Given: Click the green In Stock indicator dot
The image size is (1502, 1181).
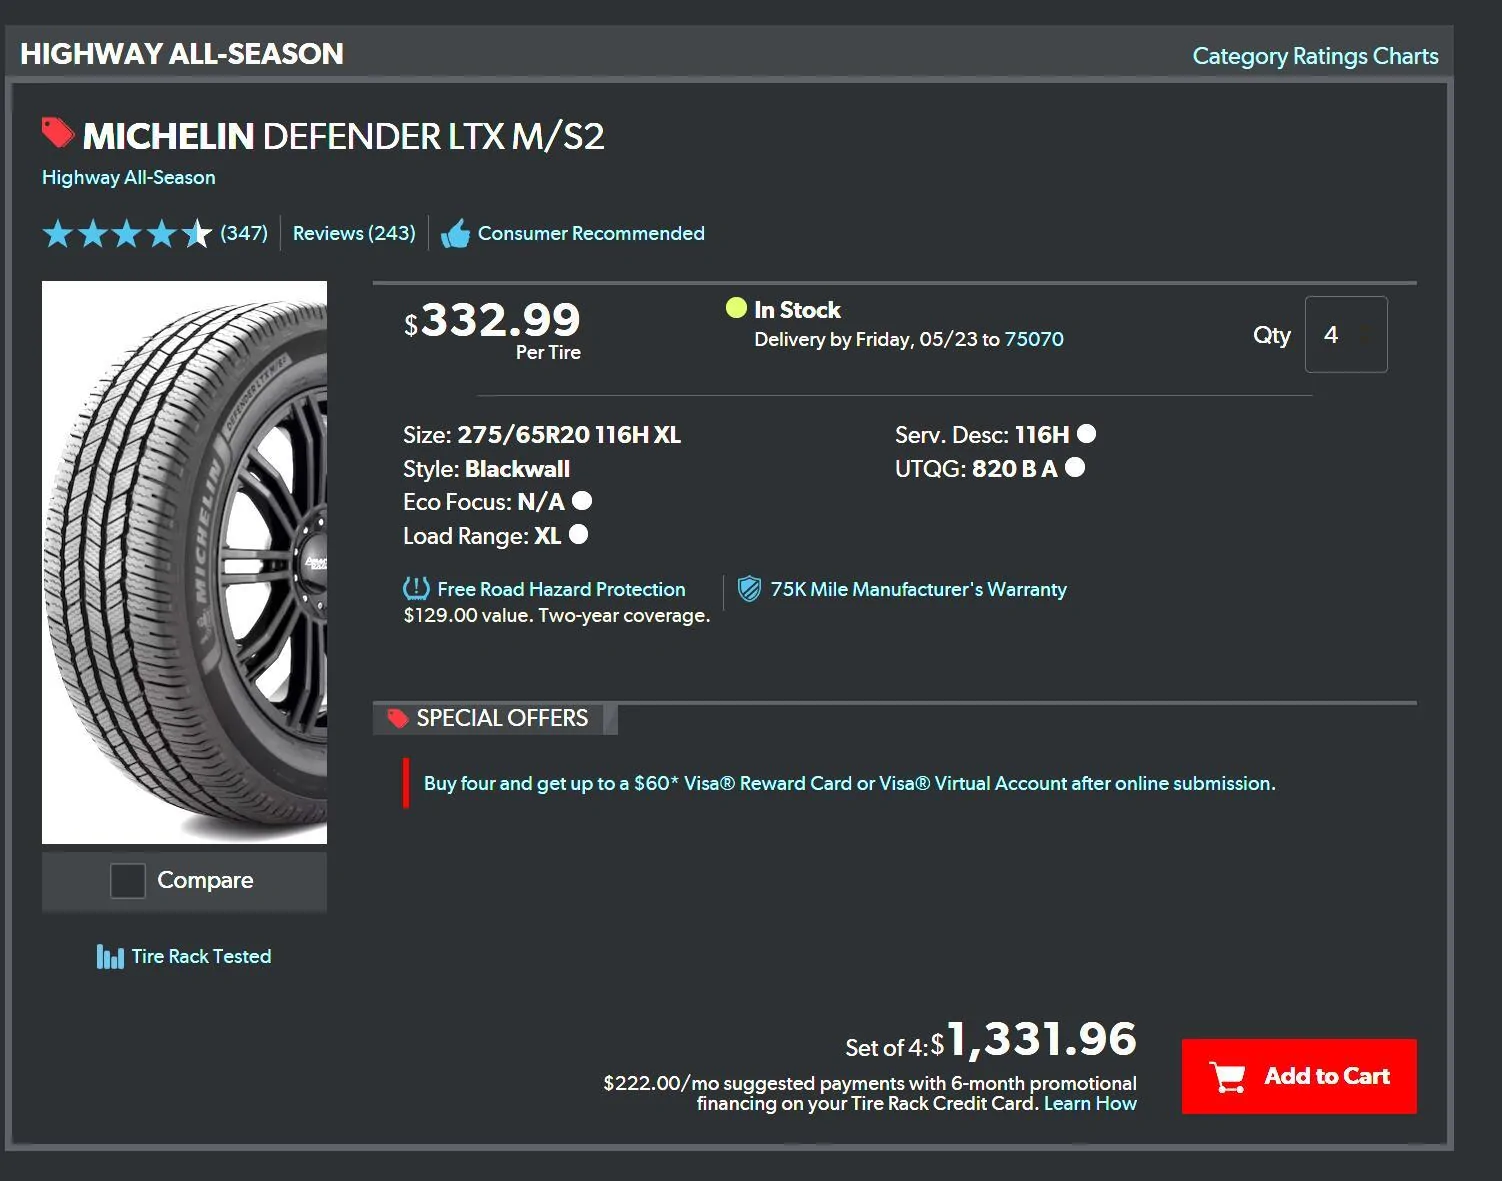Looking at the screenshot, I should click(736, 308).
